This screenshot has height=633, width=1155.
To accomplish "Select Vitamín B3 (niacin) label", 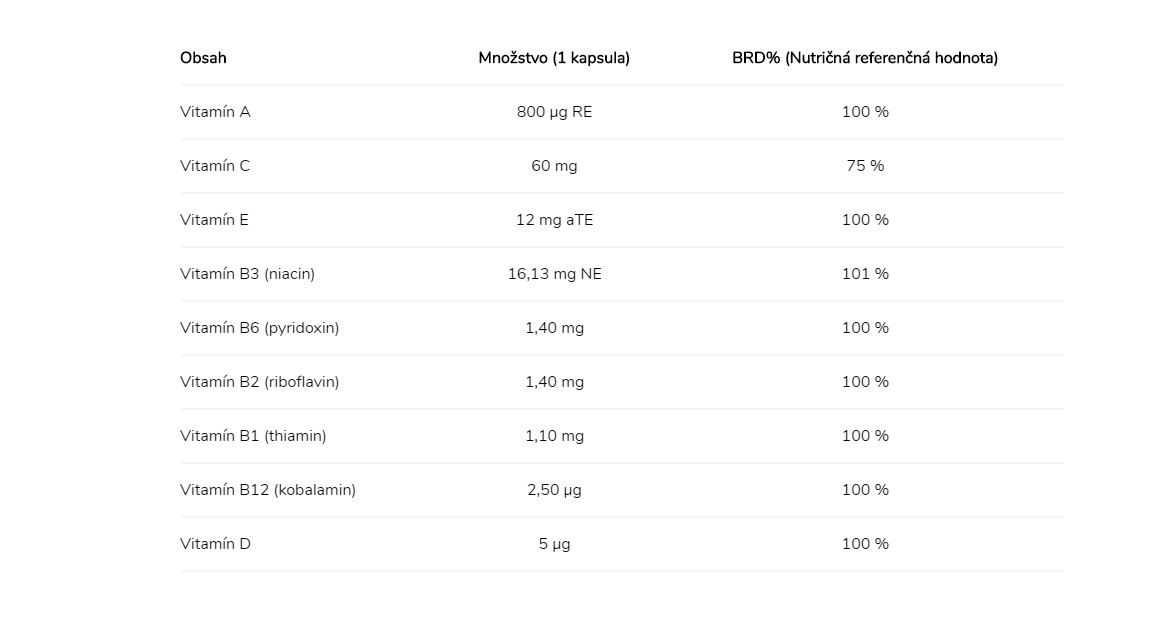I will coord(248,274).
